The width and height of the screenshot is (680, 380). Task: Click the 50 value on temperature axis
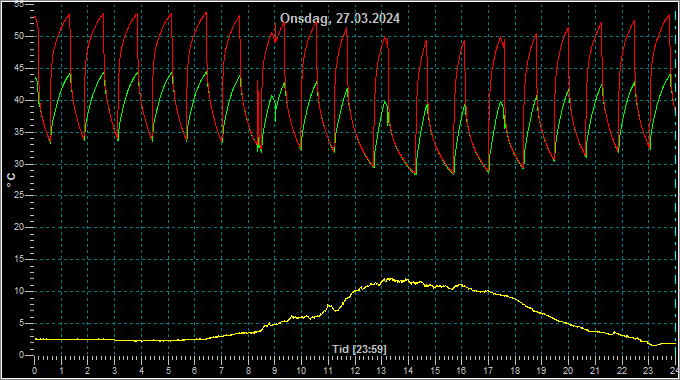click(19, 36)
